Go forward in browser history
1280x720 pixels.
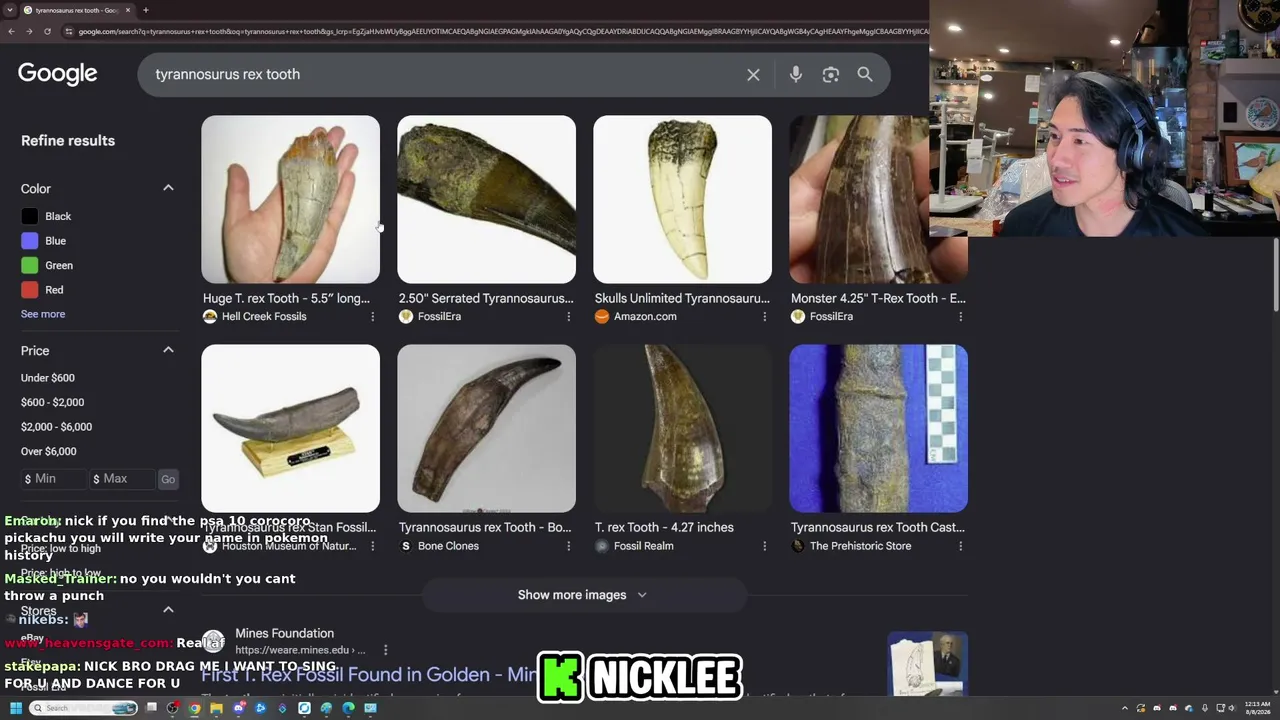pos(29,32)
